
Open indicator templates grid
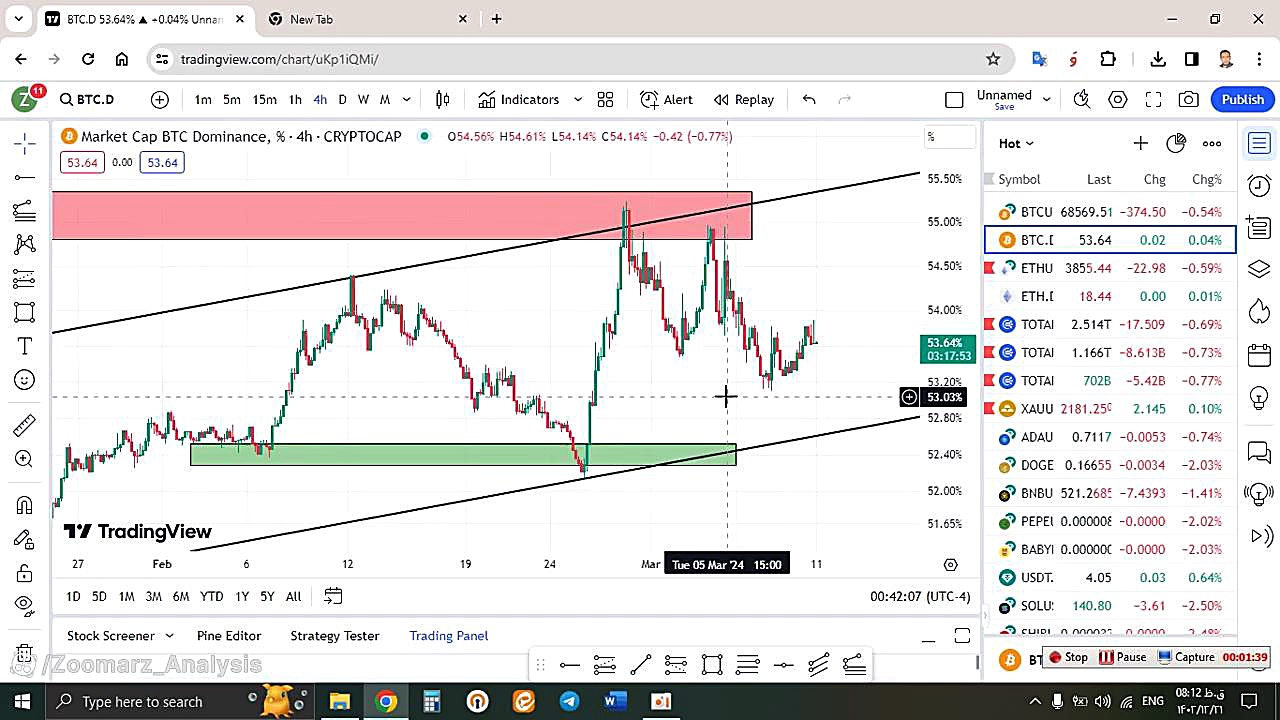coord(605,99)
